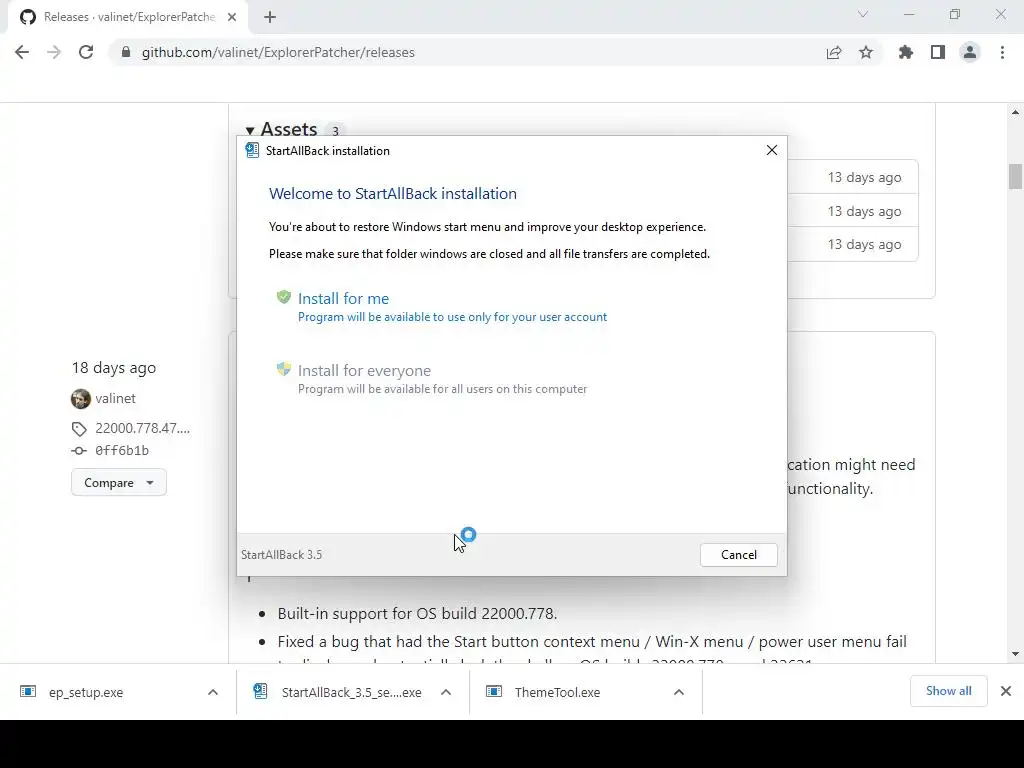Open the valinet author profile link

116,398
